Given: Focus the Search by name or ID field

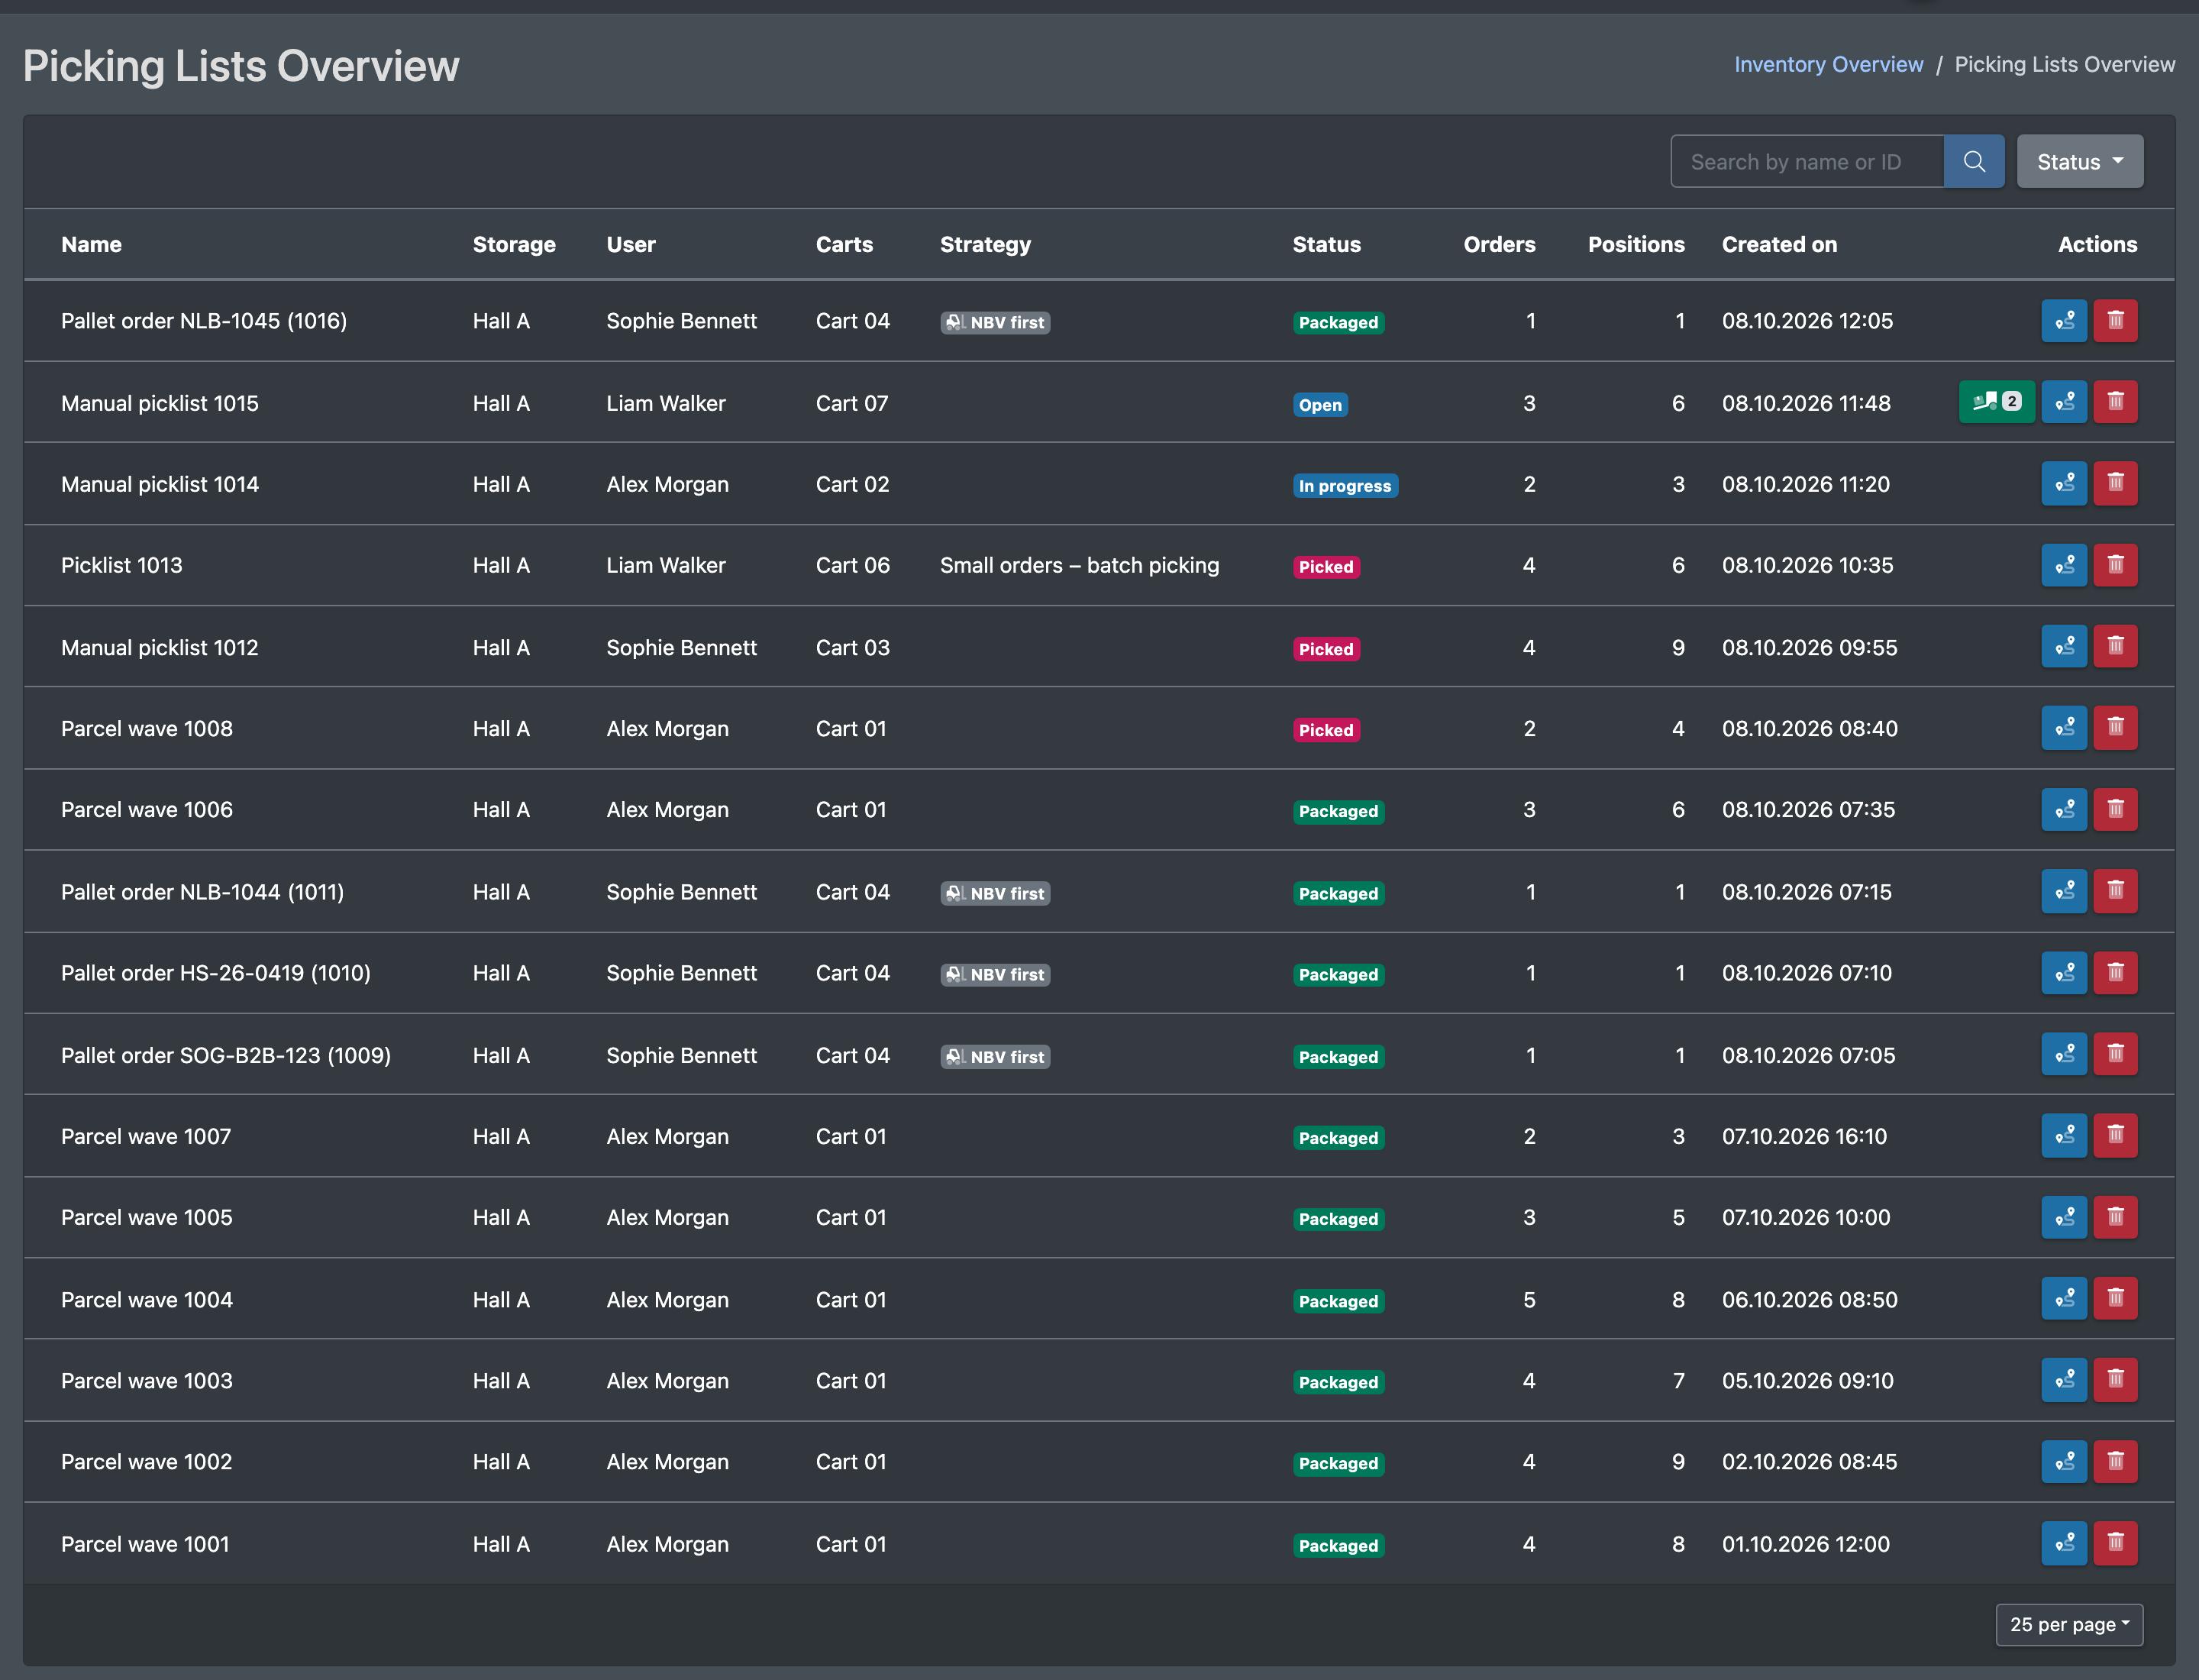Looking at the screenshot, I should [x=1807, y=161].
